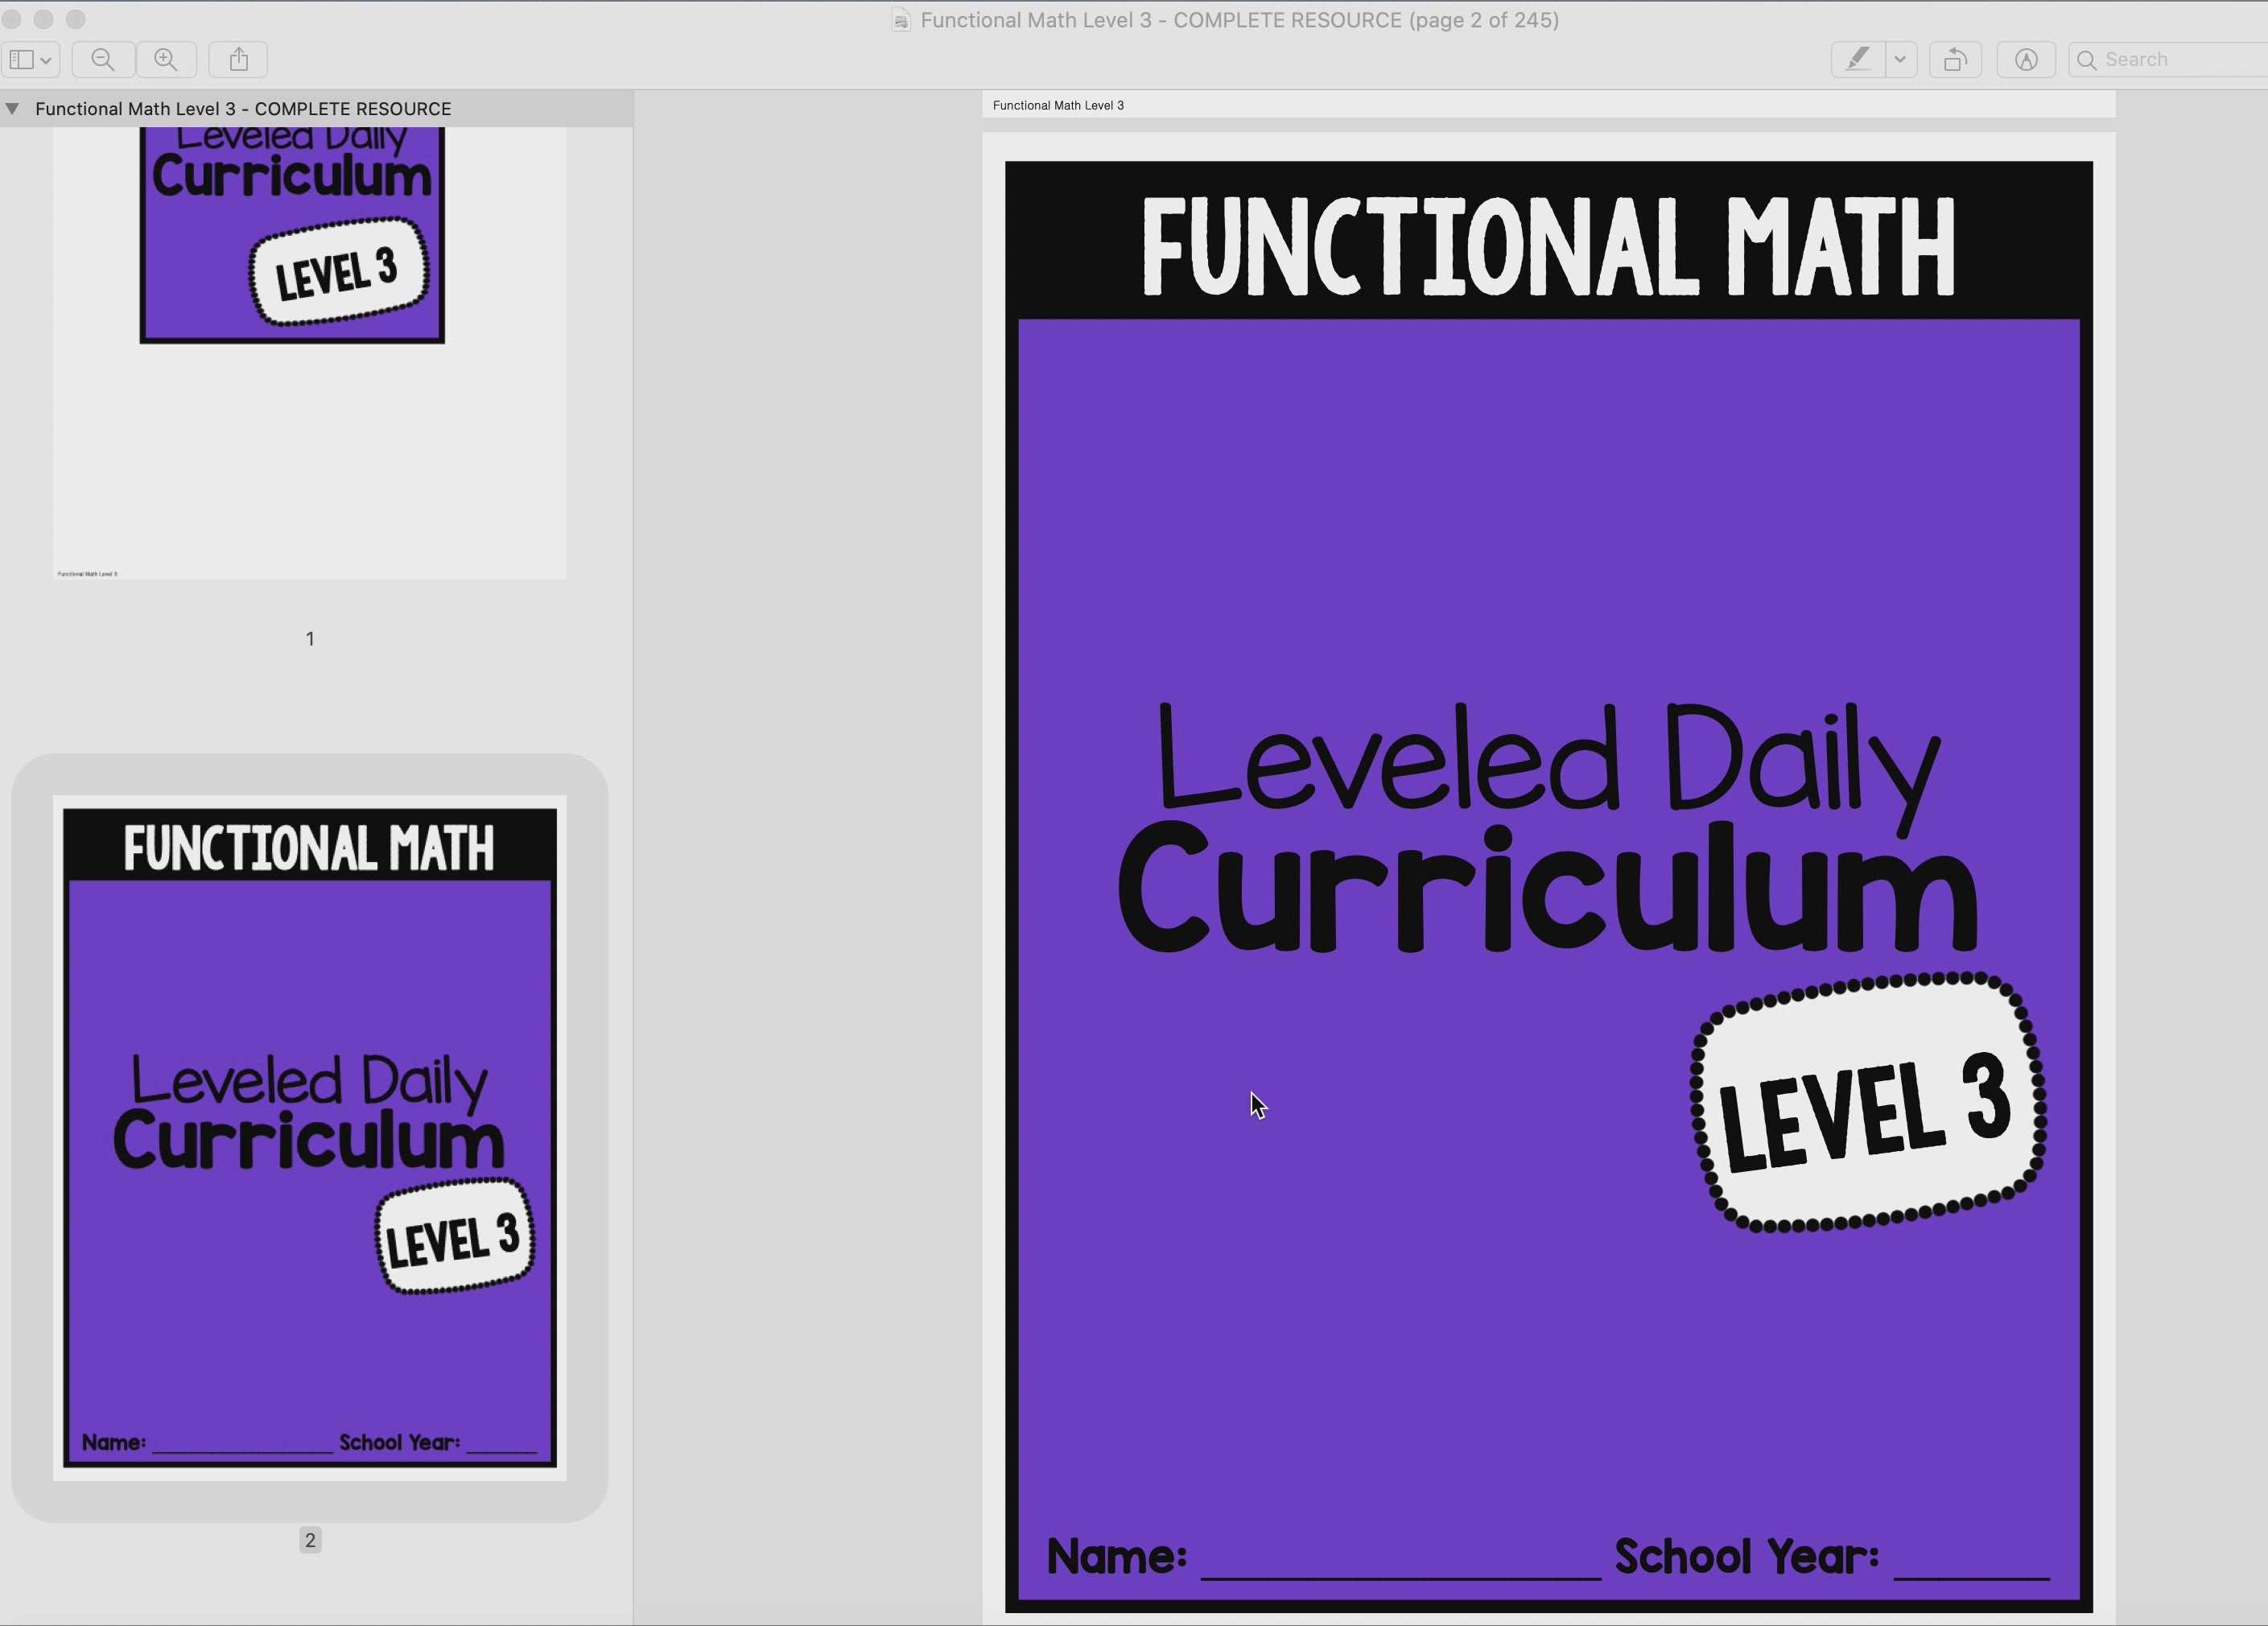Show the Markup toolbar

(x=2025, y=59)
